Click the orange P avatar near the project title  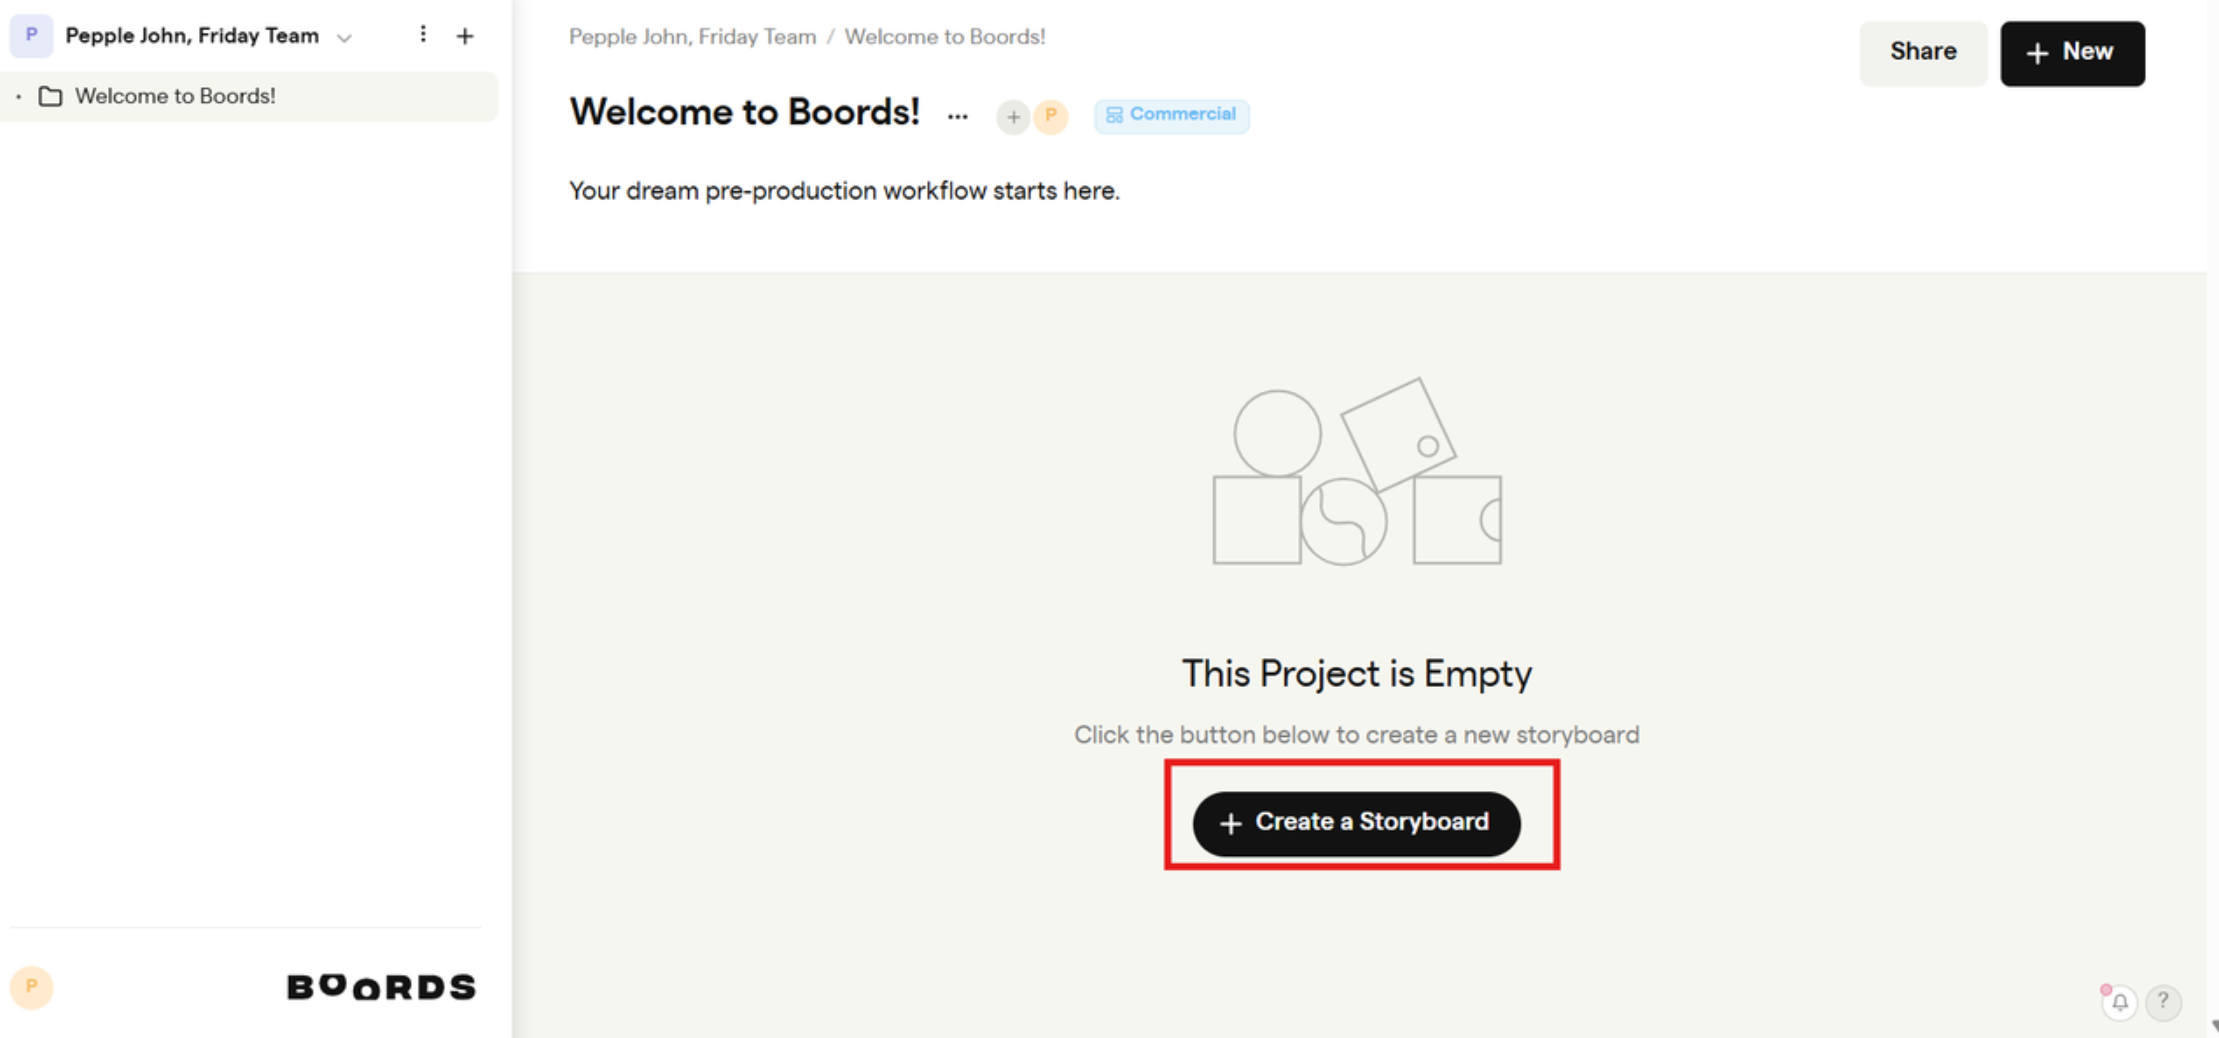pos(1050,117)
